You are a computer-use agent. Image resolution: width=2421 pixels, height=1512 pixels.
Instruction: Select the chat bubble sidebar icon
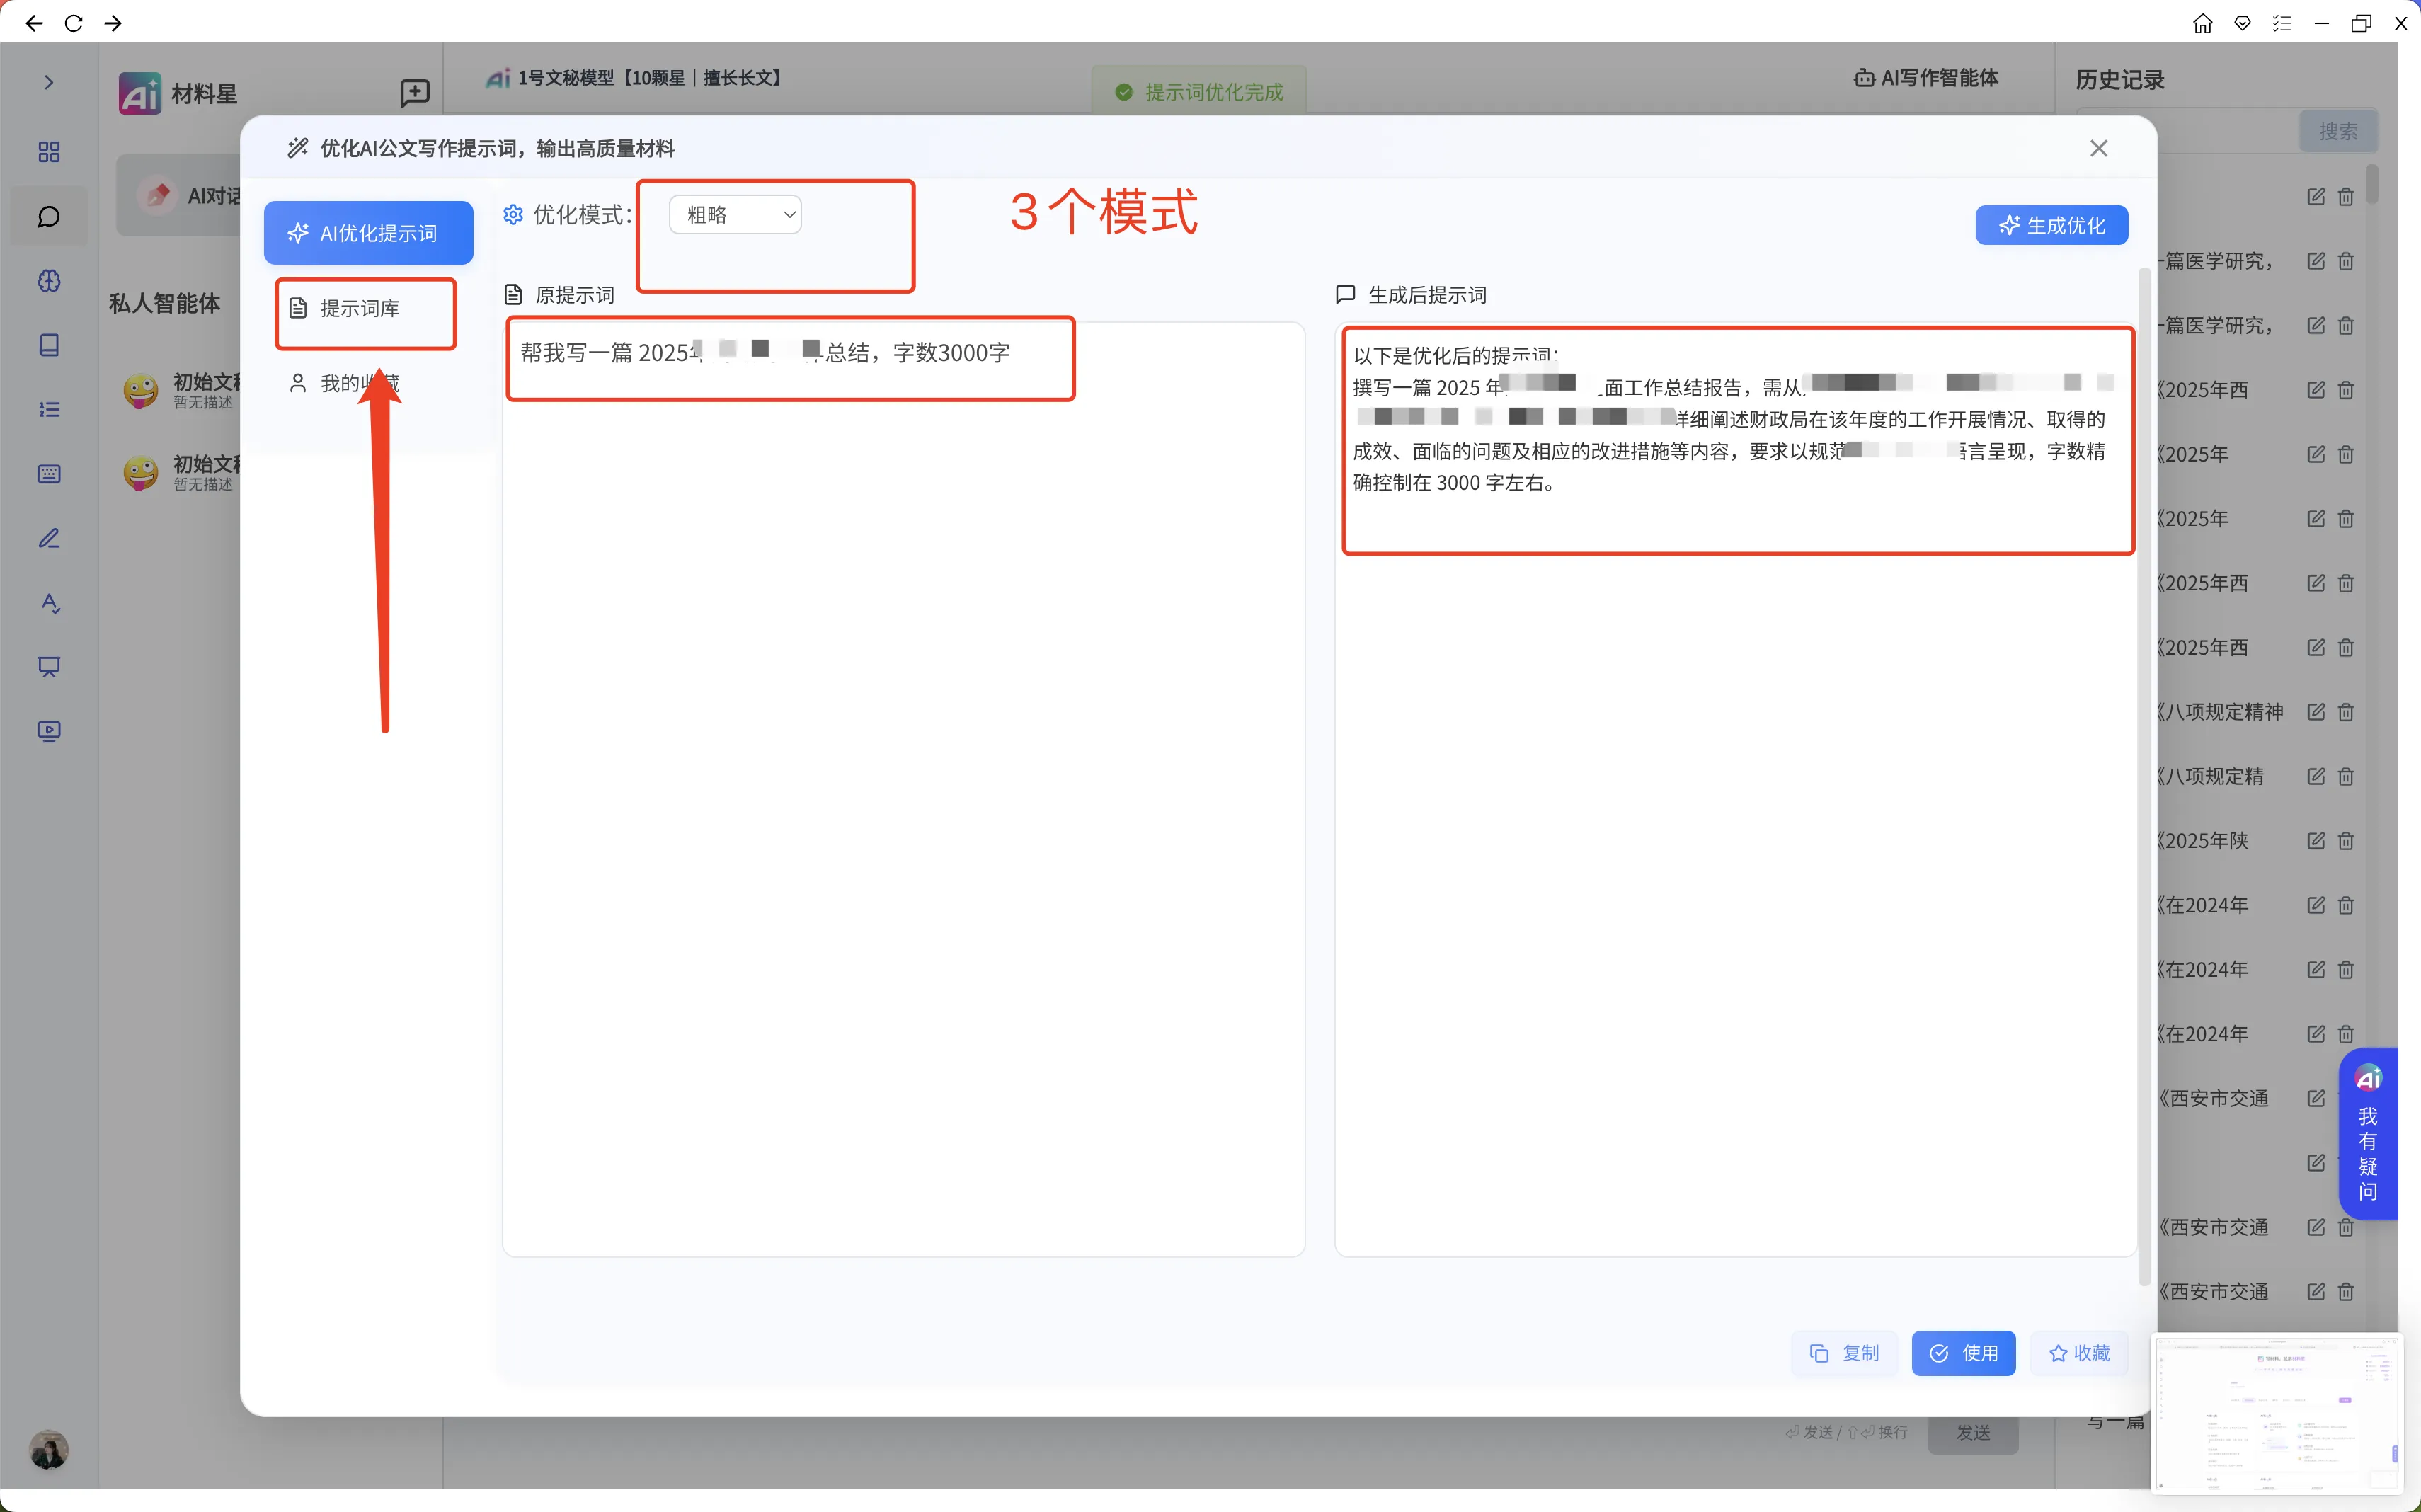pyautogui.click(x=48, y=216)
